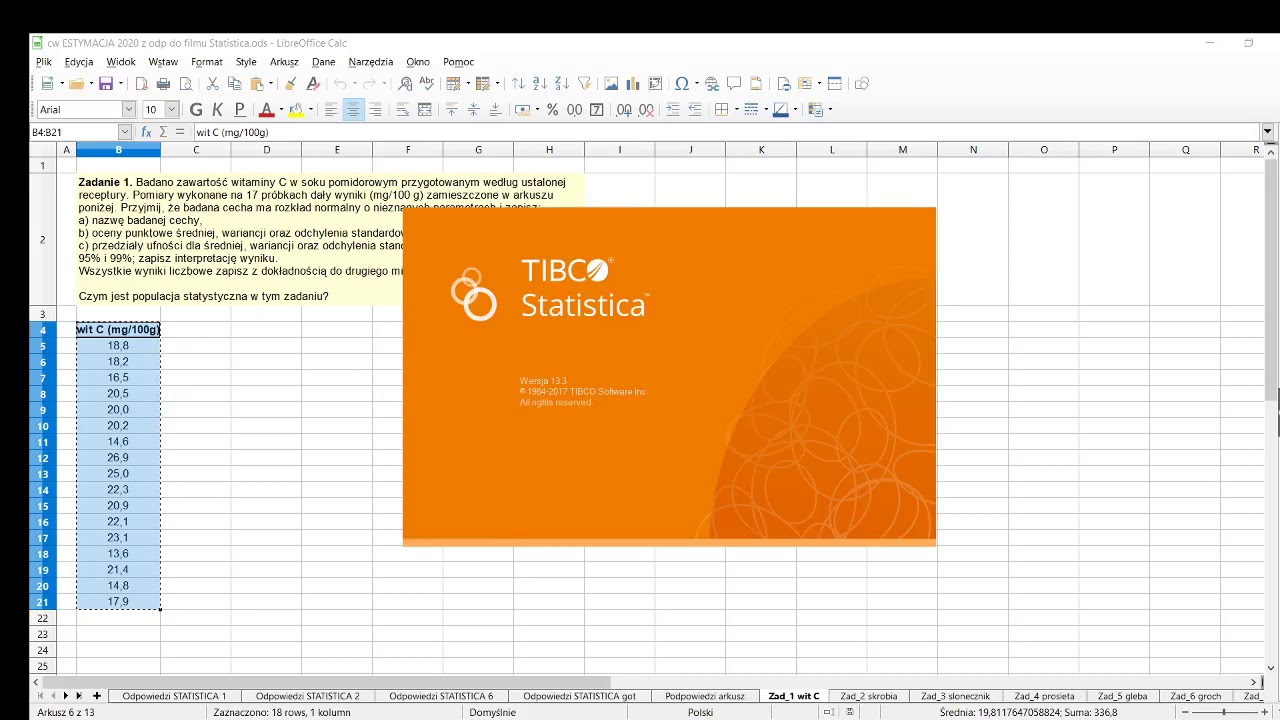Screen dimensions: 1280x720
Task: Open the Wstaw menu
Action: (x=163, y=62)
